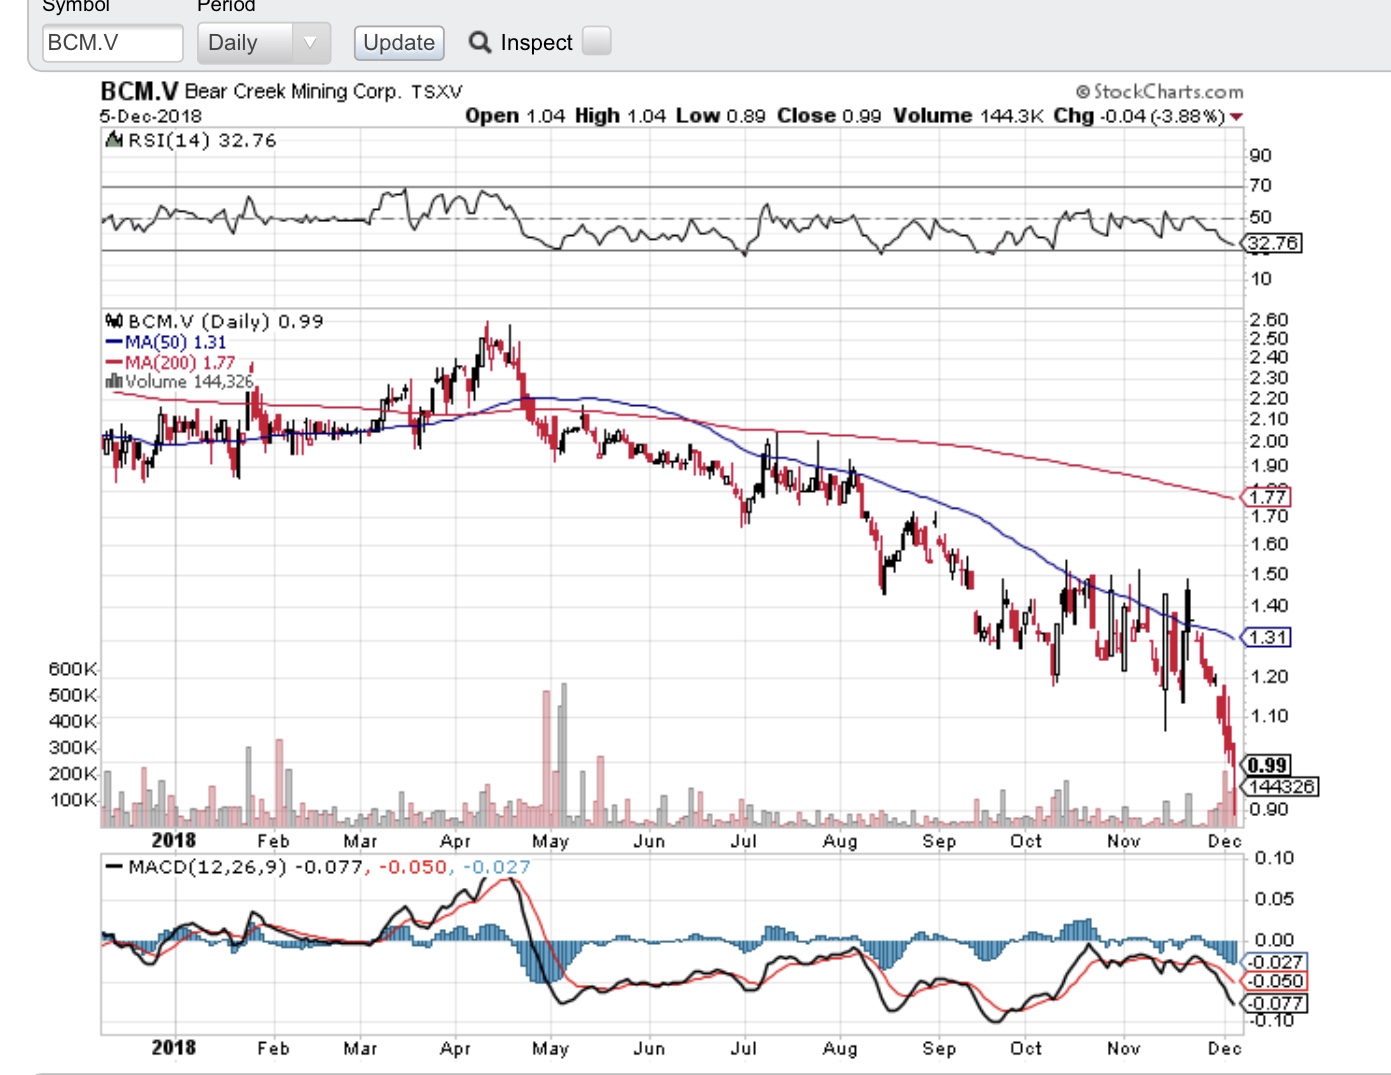Click the Volume bars legend icon
1391x1075 pixels.
114,381
